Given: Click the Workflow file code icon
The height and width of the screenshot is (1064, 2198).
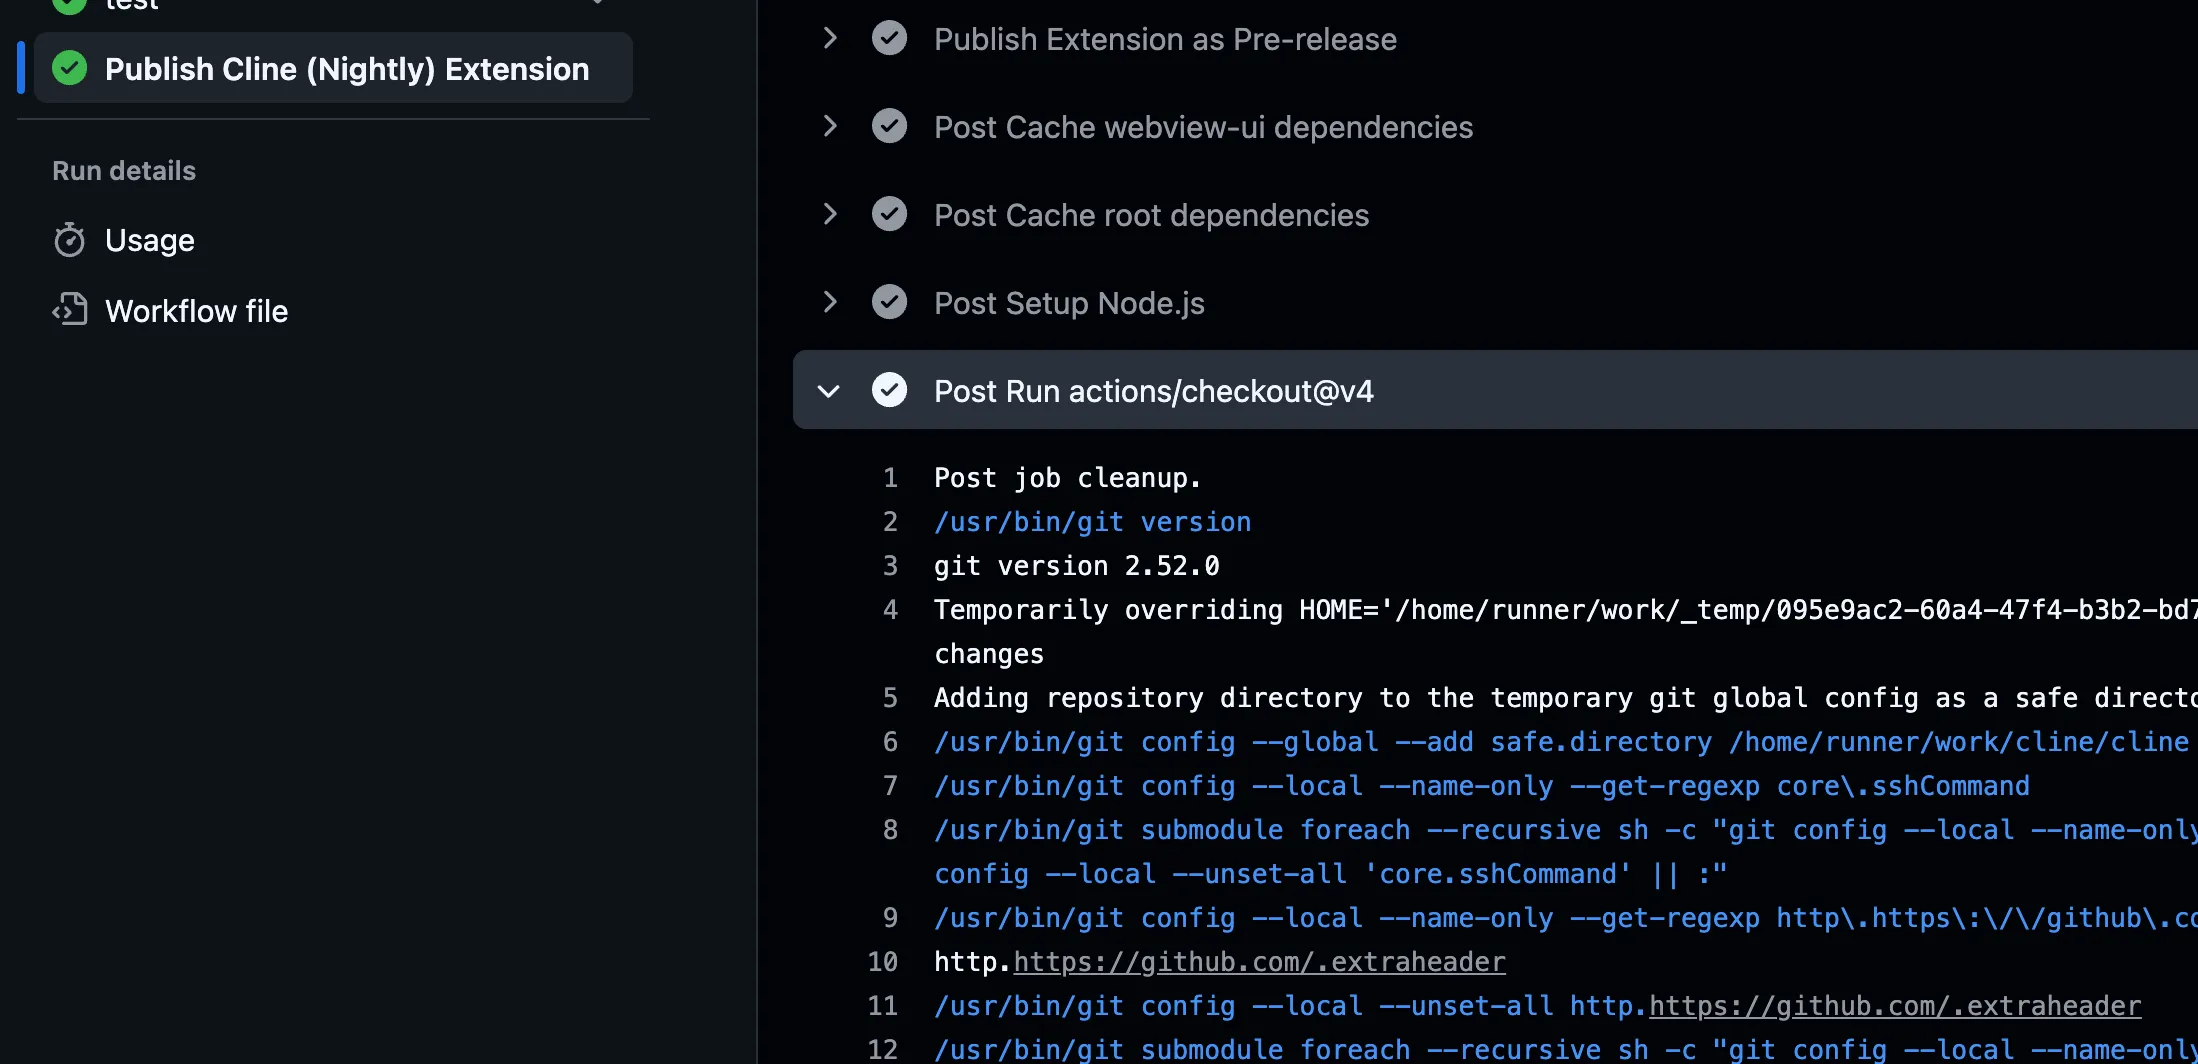Looking at the screenshot, I should click(x=69, y=311).
